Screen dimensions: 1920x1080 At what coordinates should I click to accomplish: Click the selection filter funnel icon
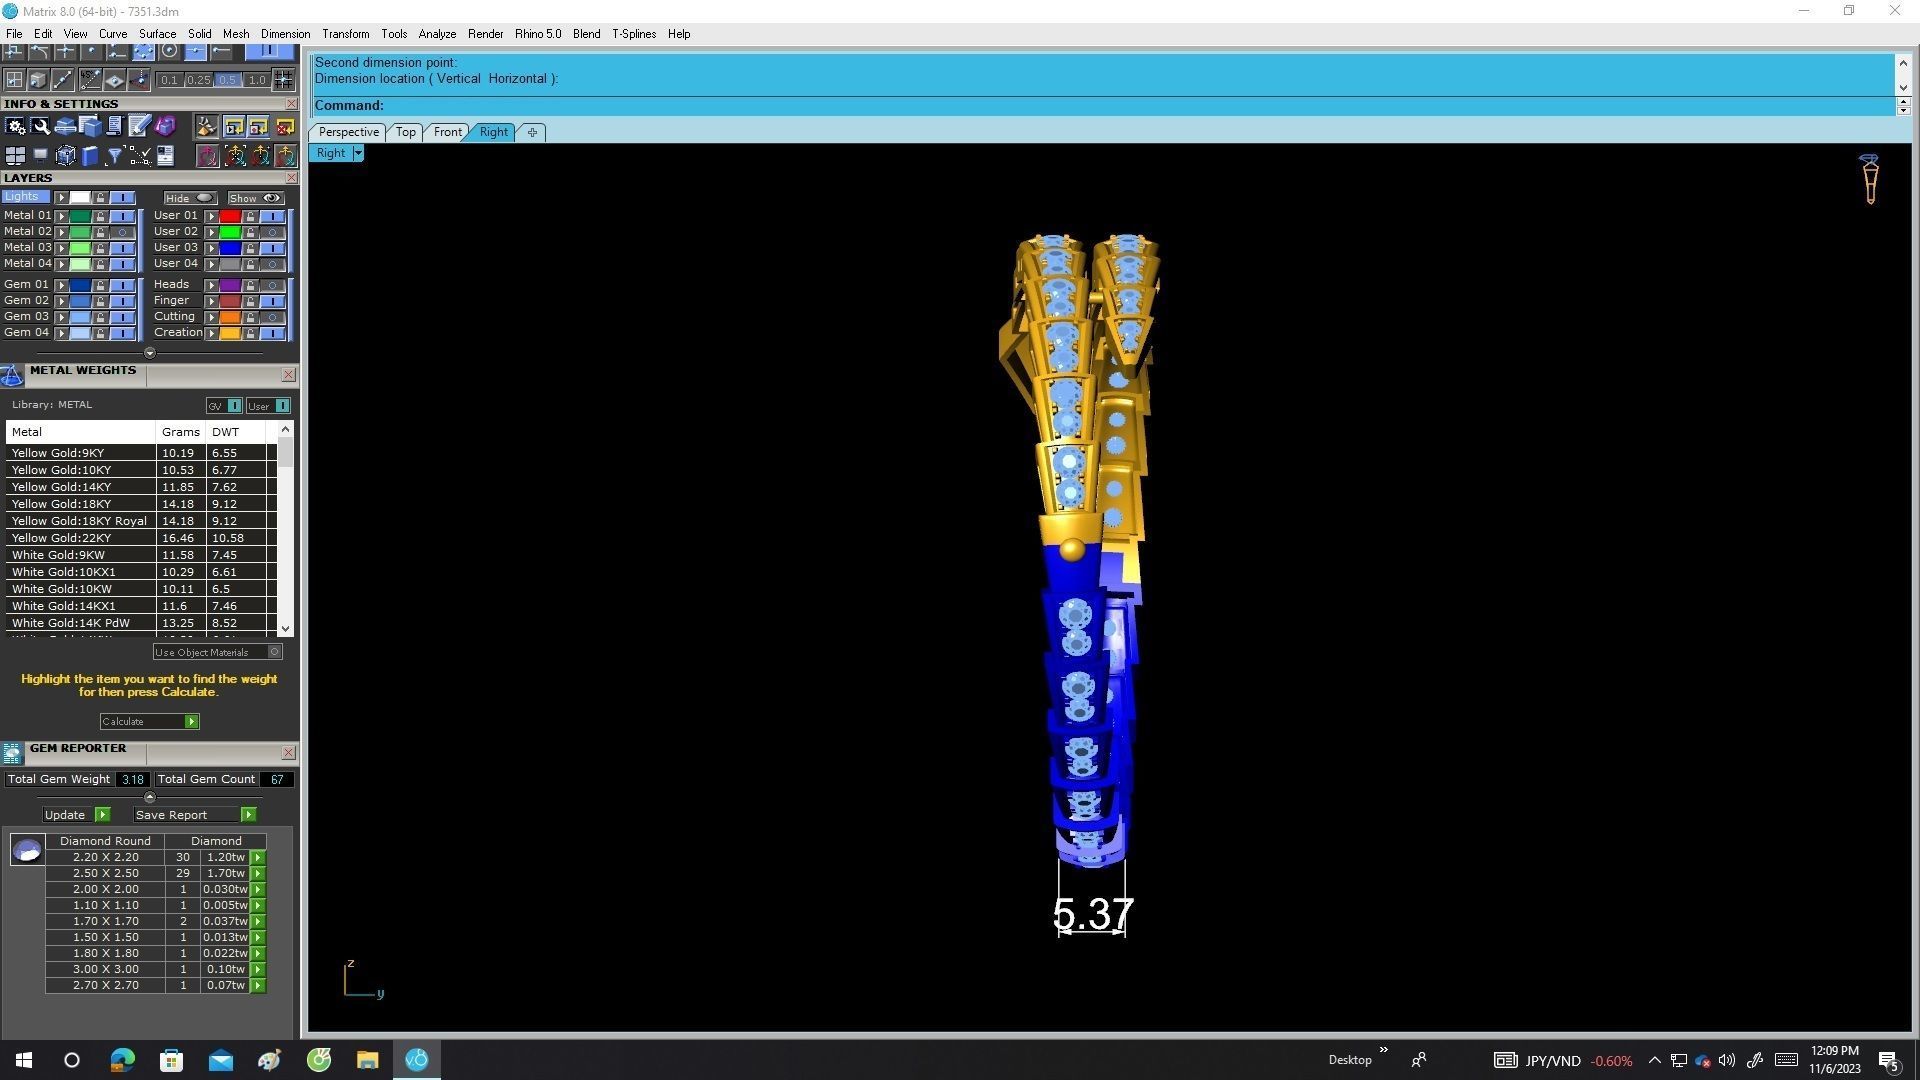click(x=114, y=155)
